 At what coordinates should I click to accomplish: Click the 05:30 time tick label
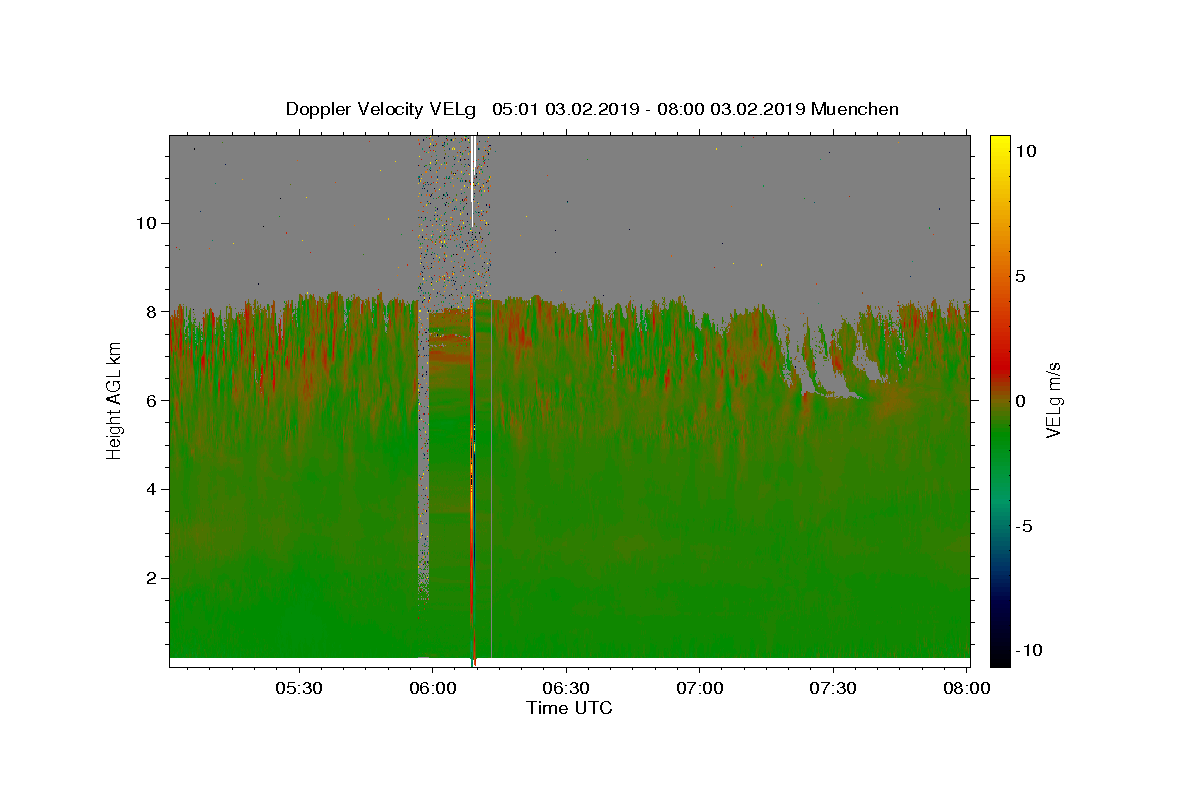pyautogui.click(x=299, y=689)
